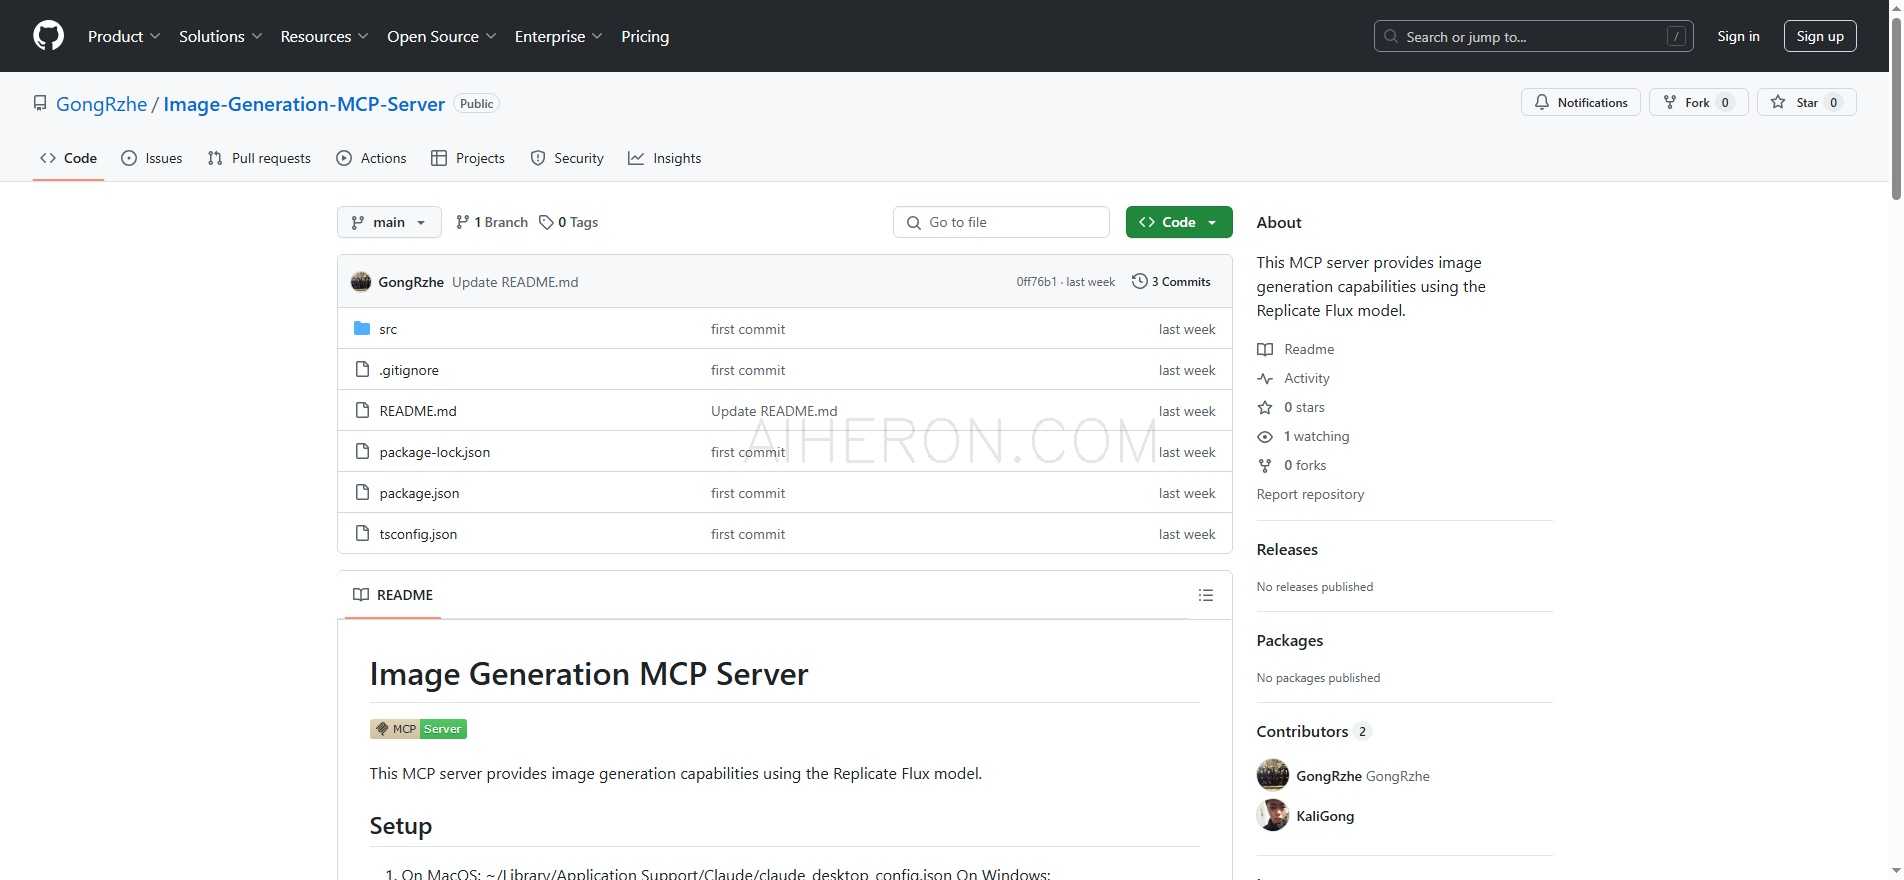1904x880 pixels.
Task: Click the pulse icon beside Activity
Action: 1265,378
